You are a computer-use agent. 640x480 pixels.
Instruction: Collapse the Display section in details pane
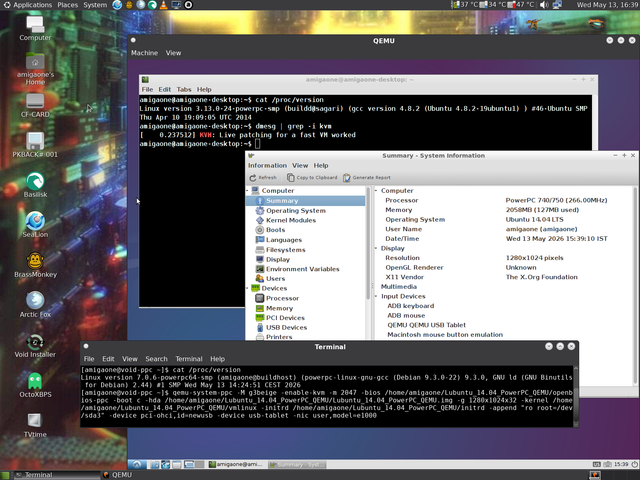click(376, 248)
